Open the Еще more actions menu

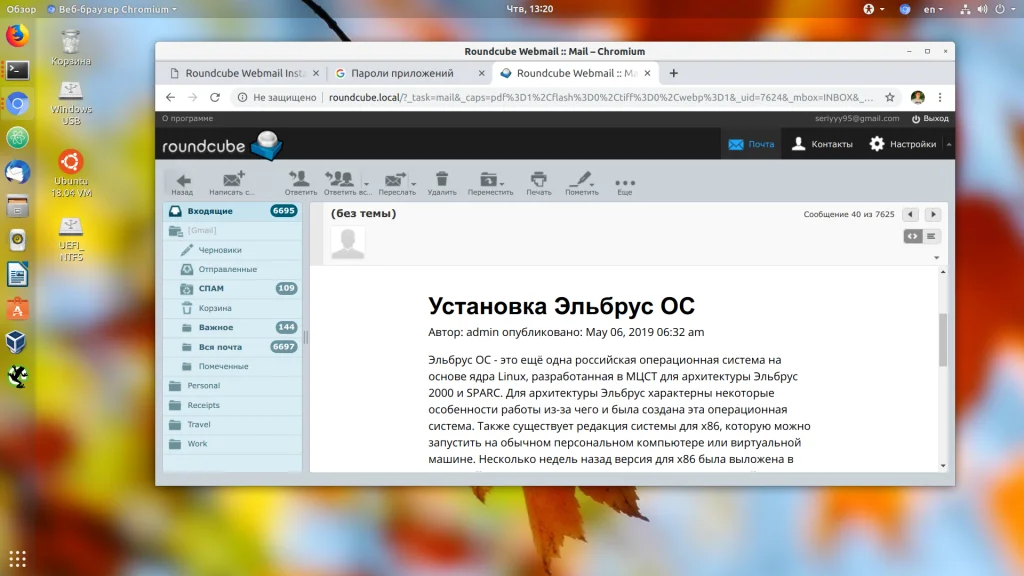[625, 185]
